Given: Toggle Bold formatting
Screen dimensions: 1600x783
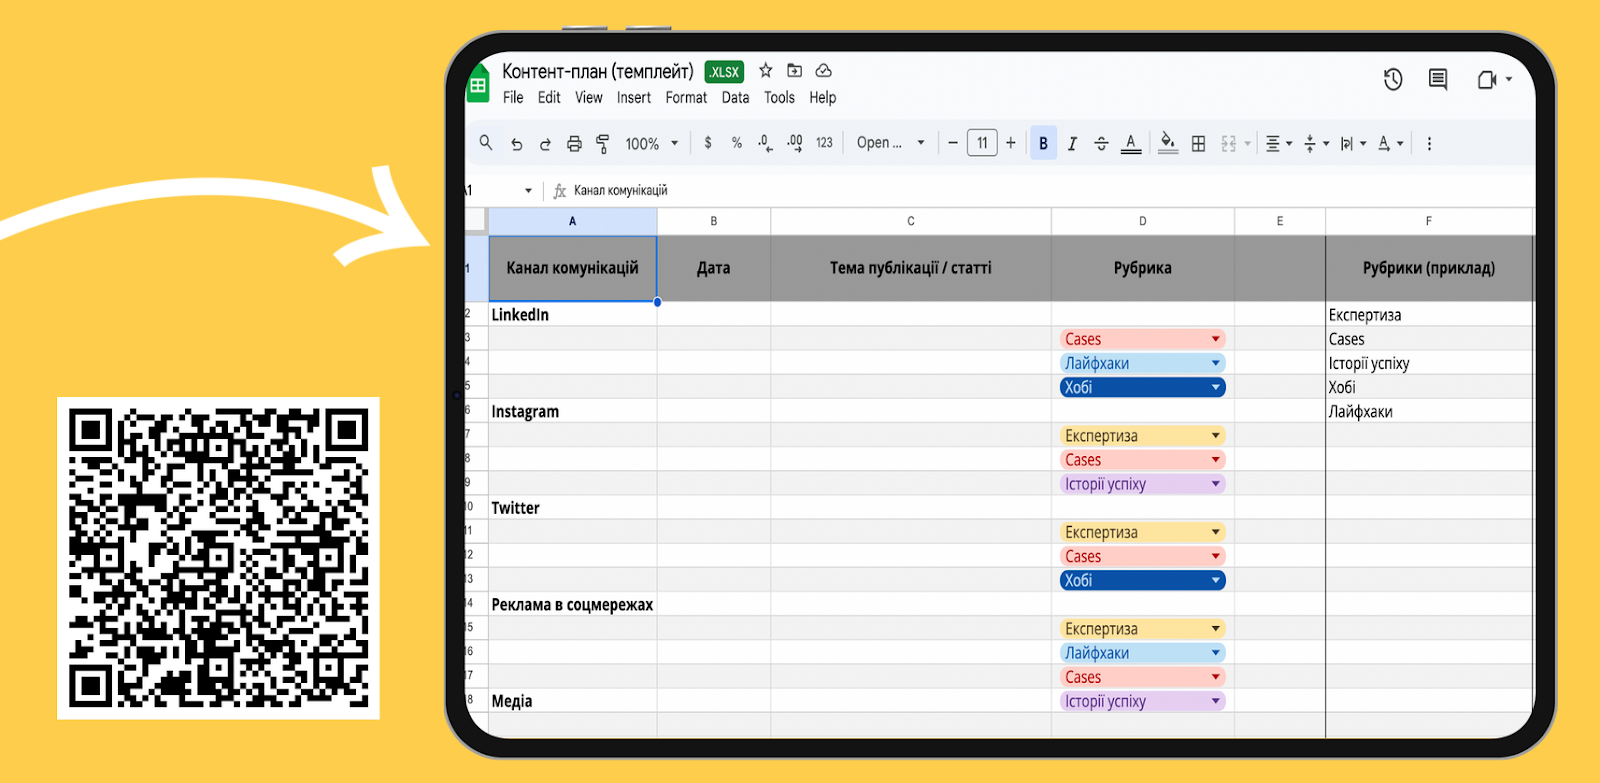Looking at the screenshot, I should (1043, 144).
